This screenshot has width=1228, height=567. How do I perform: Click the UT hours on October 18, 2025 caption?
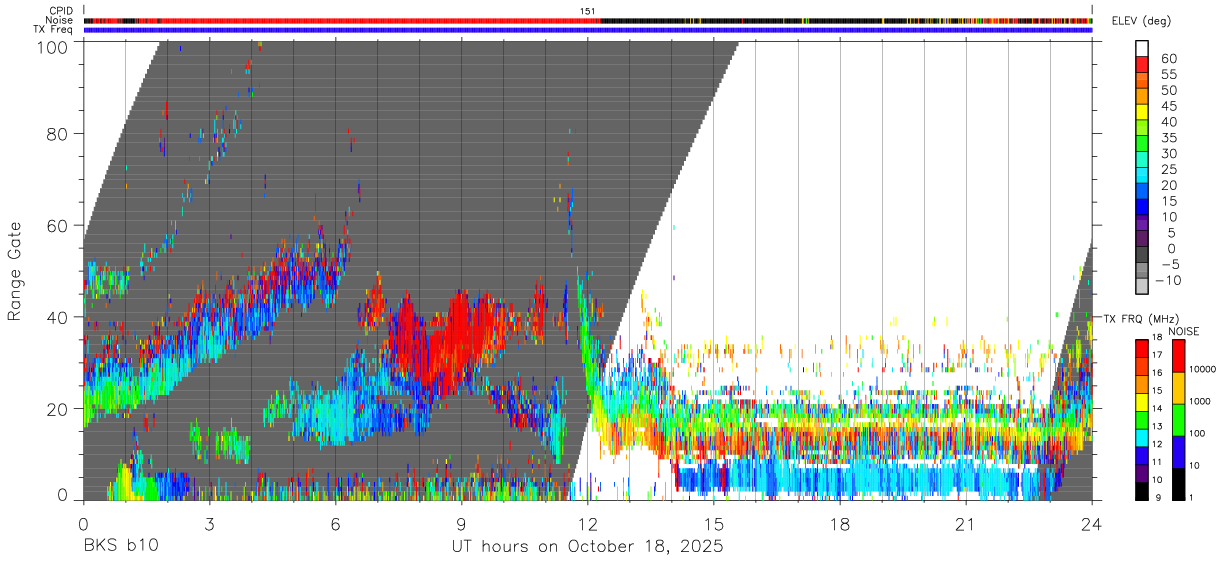pos(587,547)
